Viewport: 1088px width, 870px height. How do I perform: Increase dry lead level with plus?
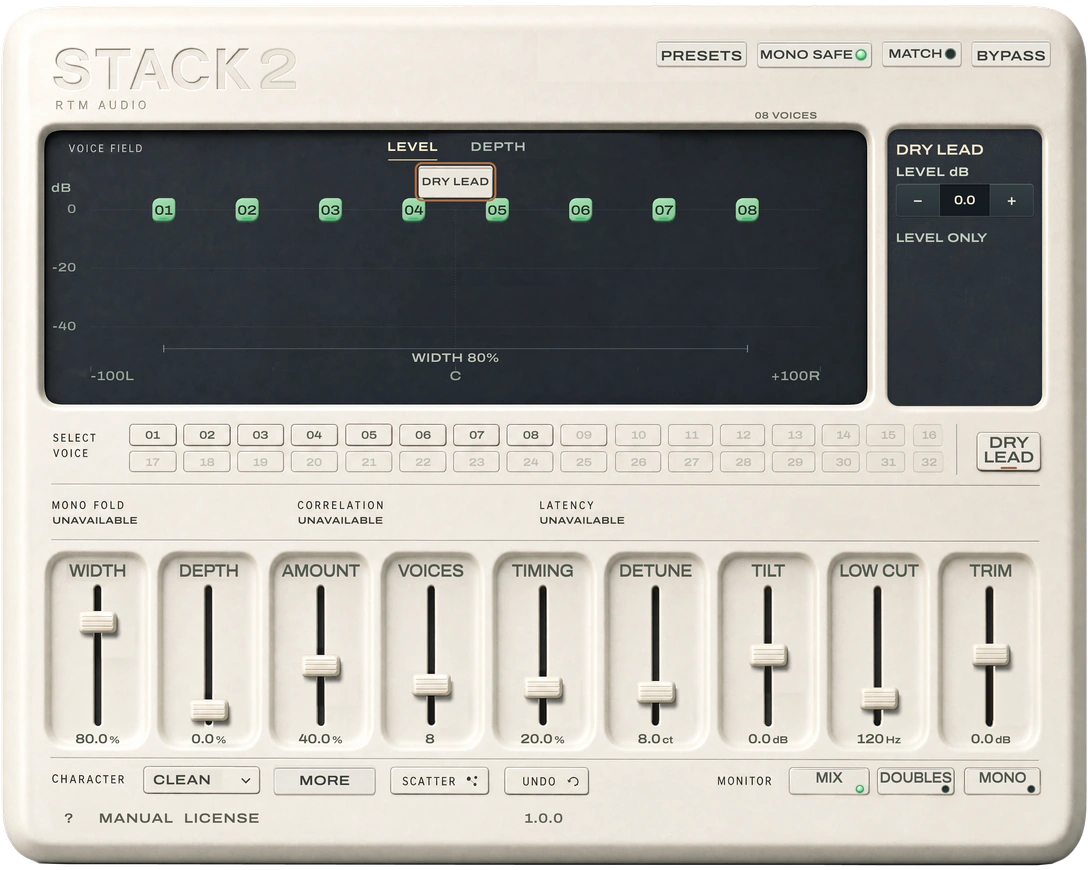(x=1012, y=201)
